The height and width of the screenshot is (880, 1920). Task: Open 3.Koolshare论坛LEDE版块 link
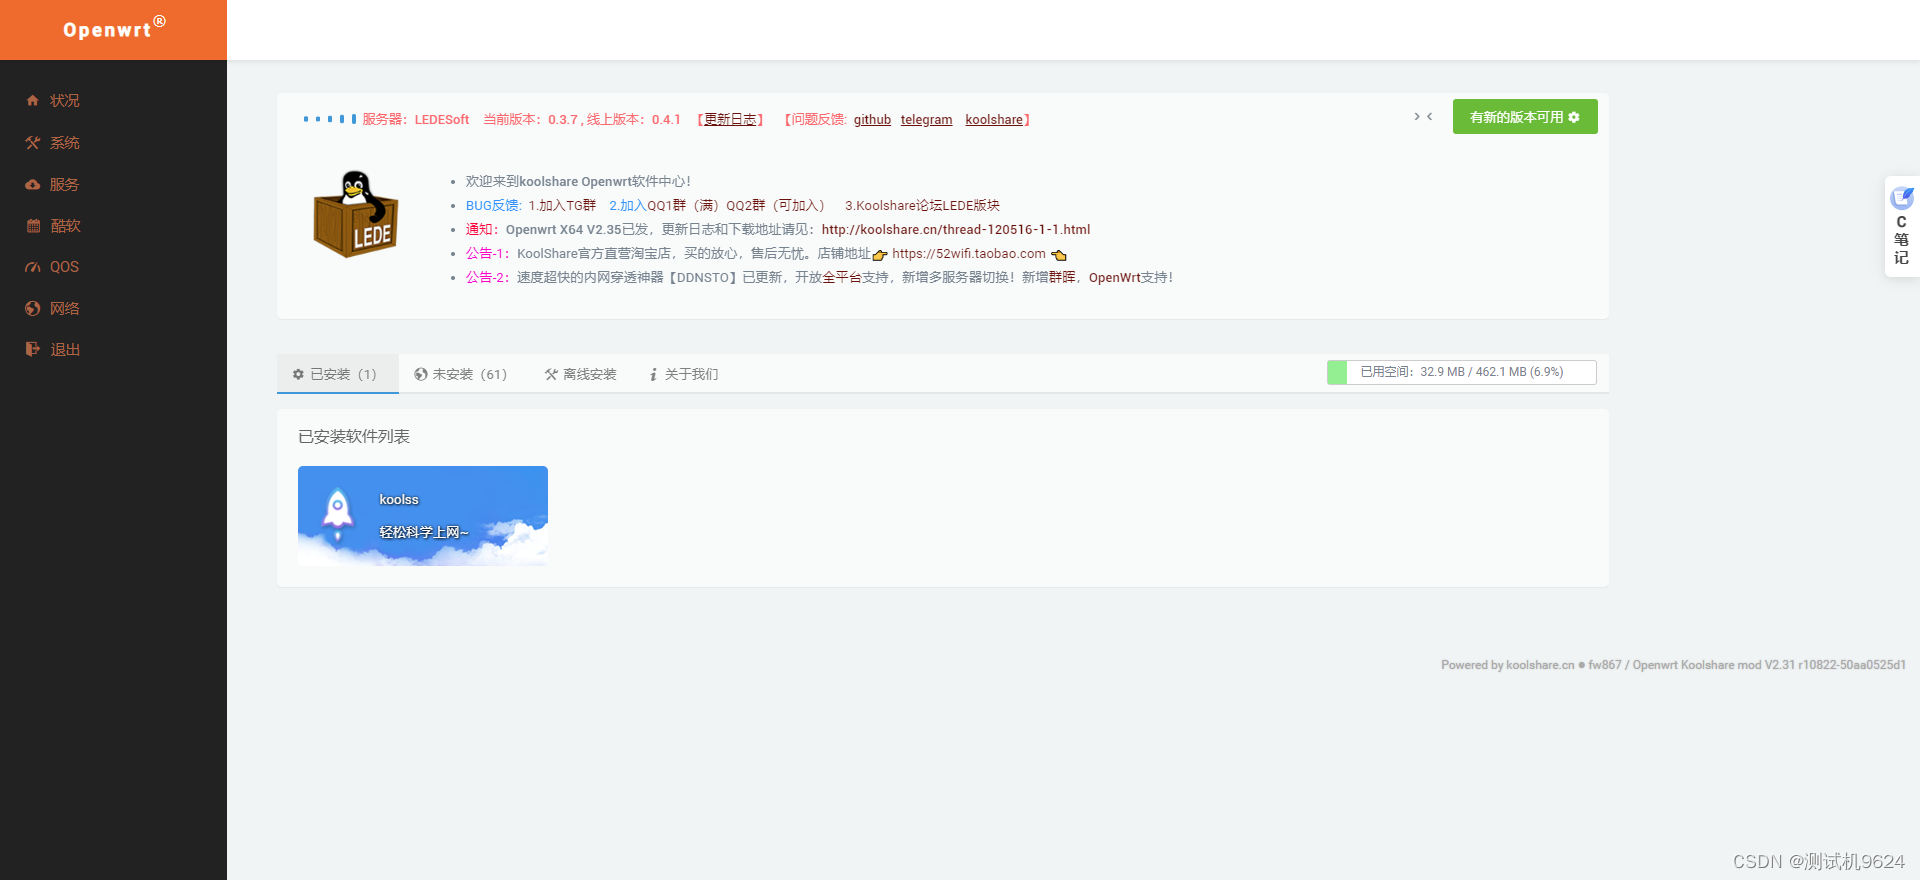pos(922,206)
